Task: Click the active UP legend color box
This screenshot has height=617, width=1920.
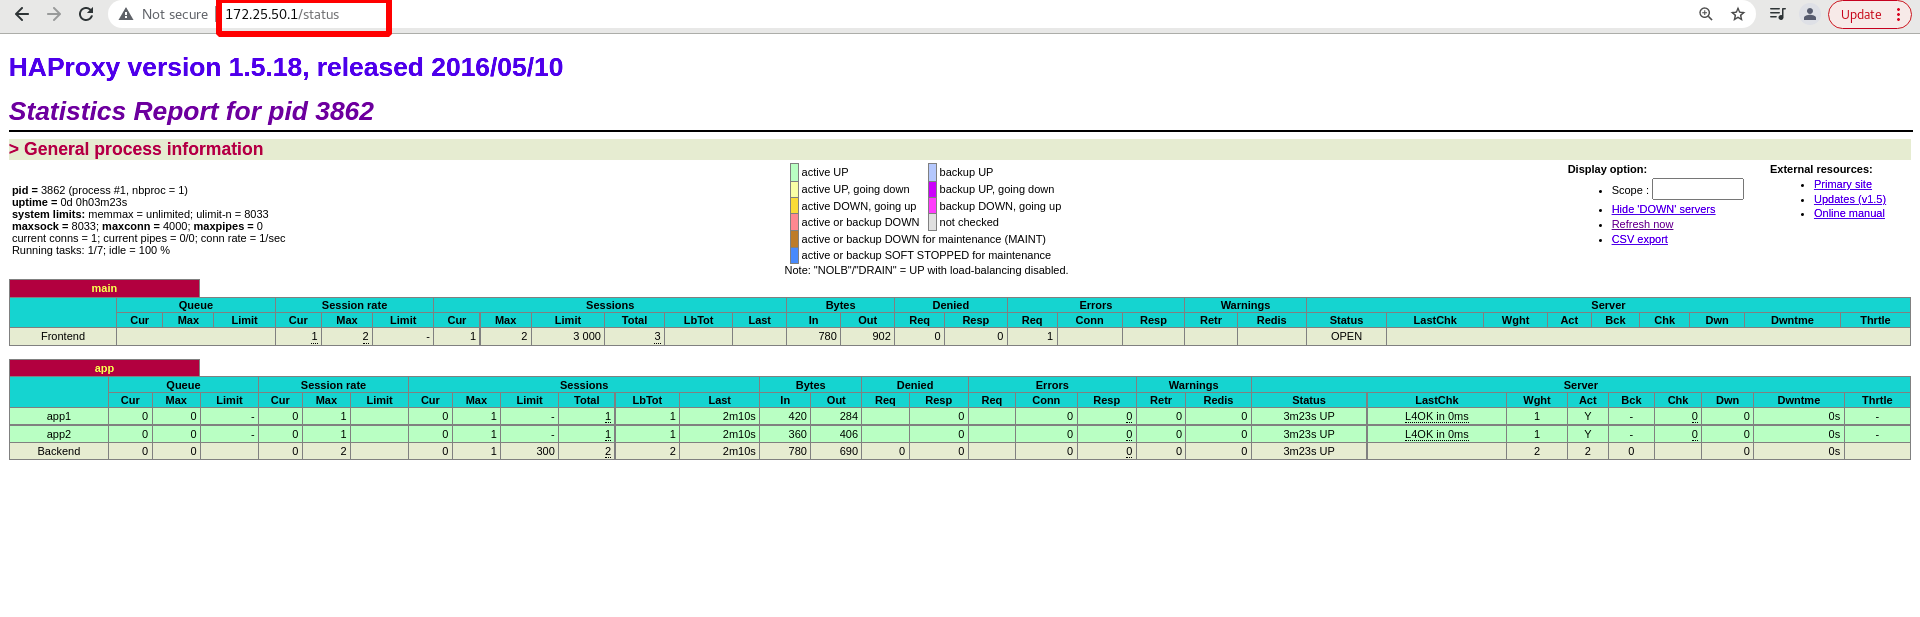Action: pyautogui.click(x=794, y=172)
